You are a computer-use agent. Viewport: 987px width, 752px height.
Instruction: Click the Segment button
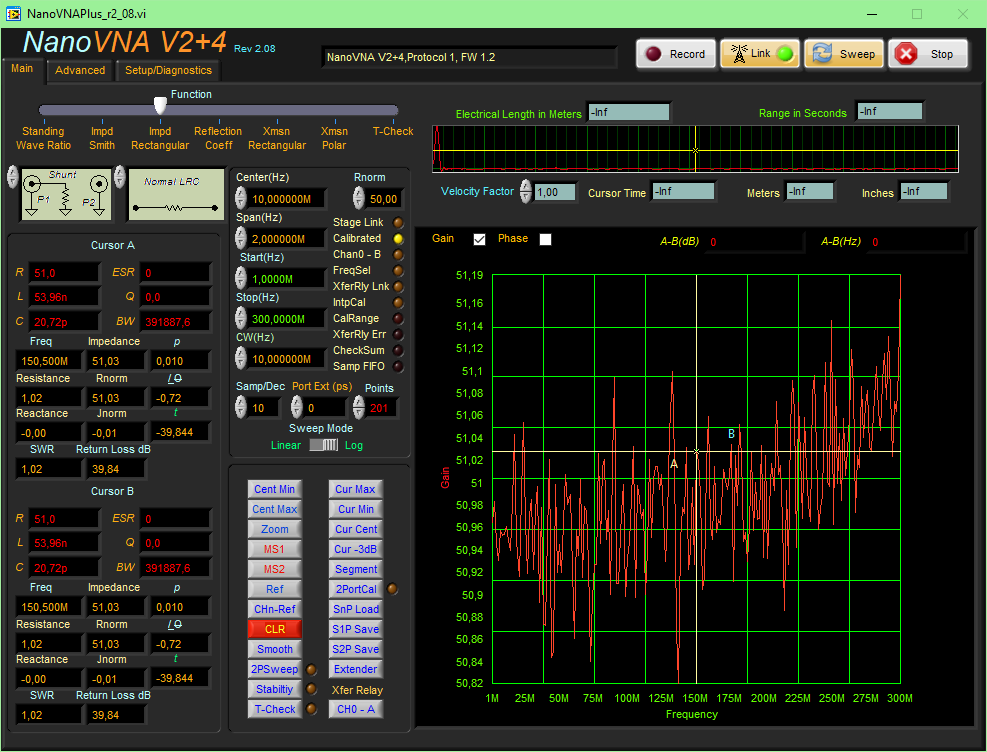pyautogui.click(x=356, y=570)
